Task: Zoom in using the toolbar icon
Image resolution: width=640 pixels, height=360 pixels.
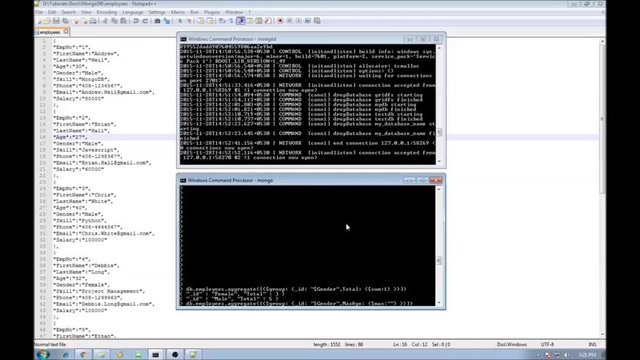Action: pyautogui.click(x=180, y=21)
